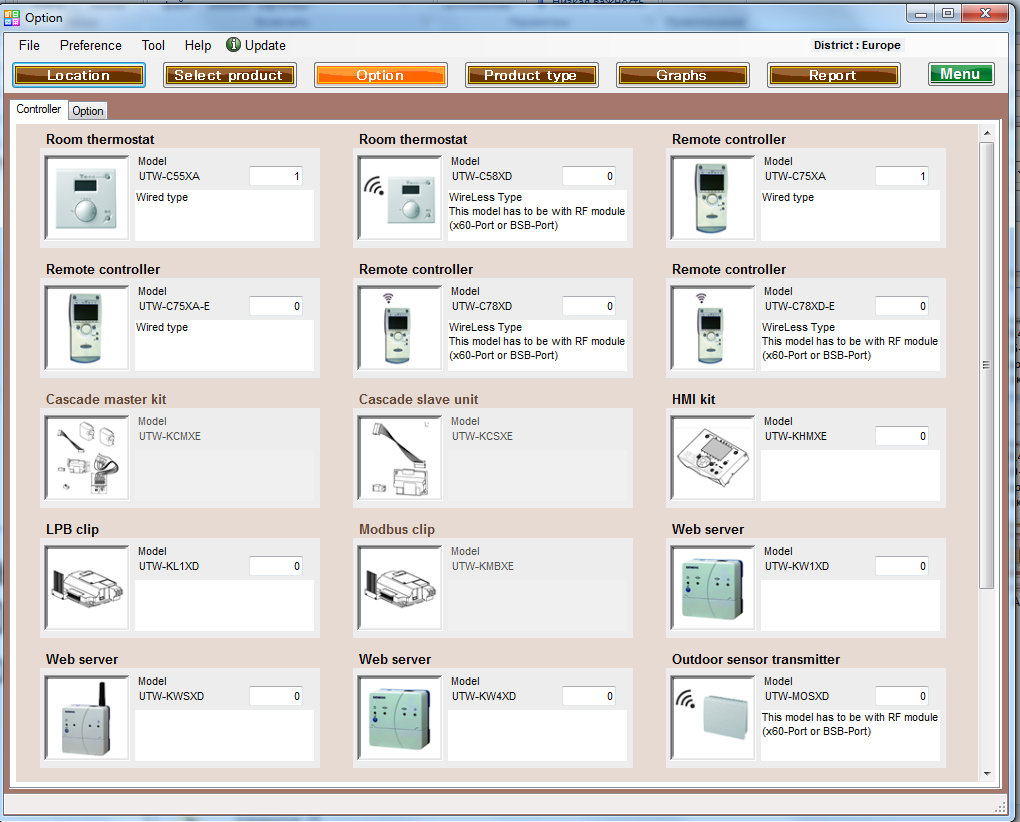Open the File menu

coord(29,45)
